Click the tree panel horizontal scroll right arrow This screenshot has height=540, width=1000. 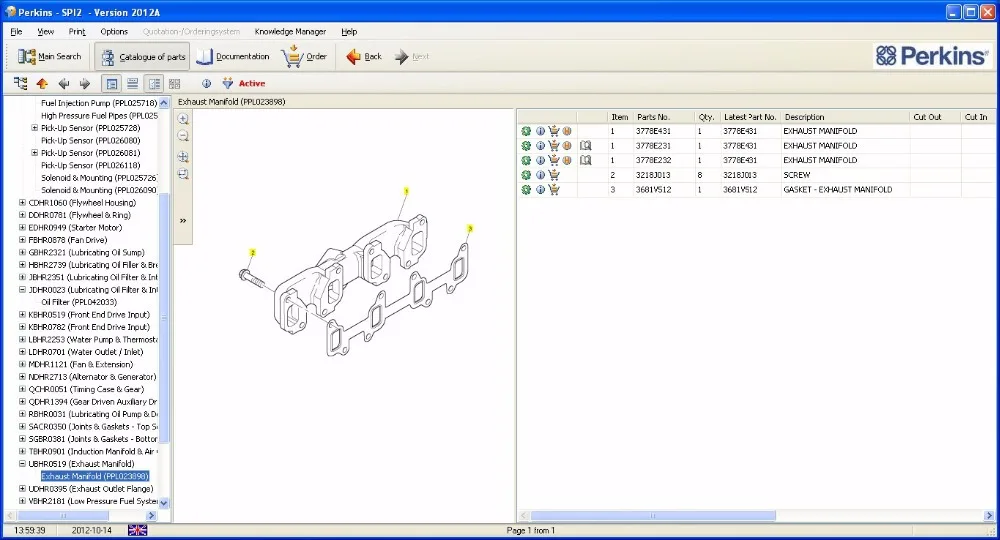[151, 515]
